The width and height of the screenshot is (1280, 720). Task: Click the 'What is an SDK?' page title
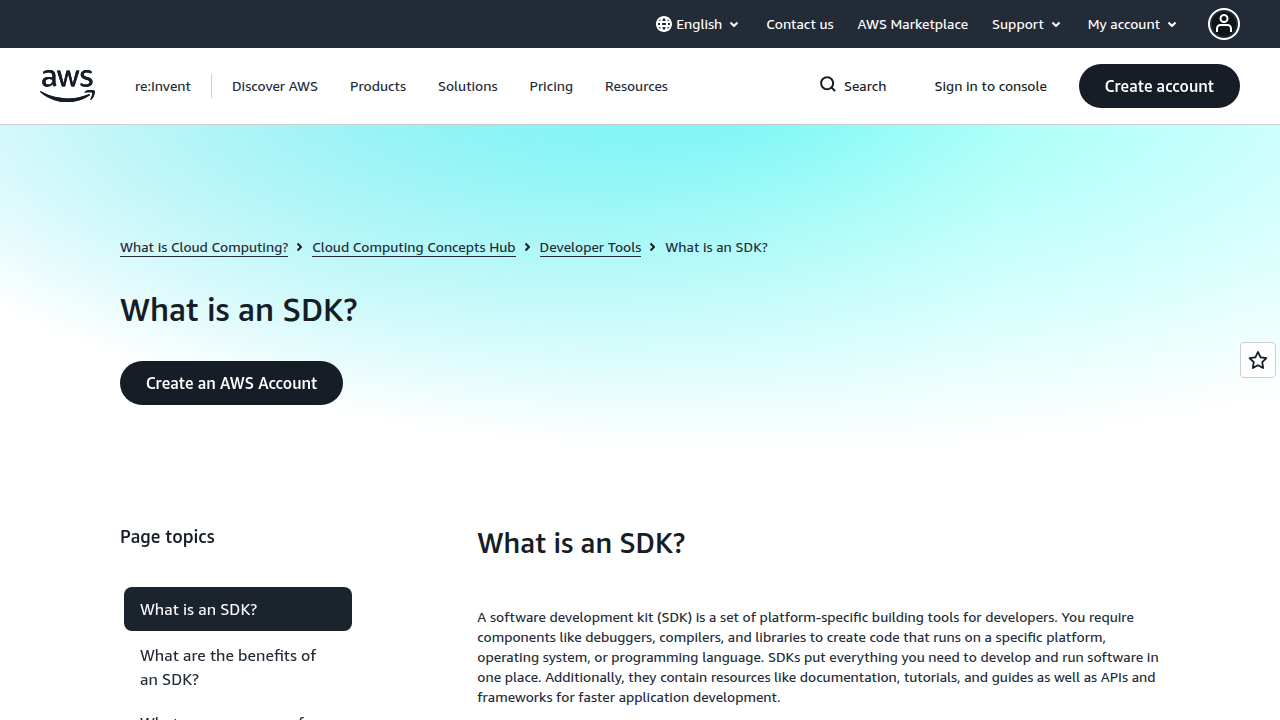coord(239,310)
